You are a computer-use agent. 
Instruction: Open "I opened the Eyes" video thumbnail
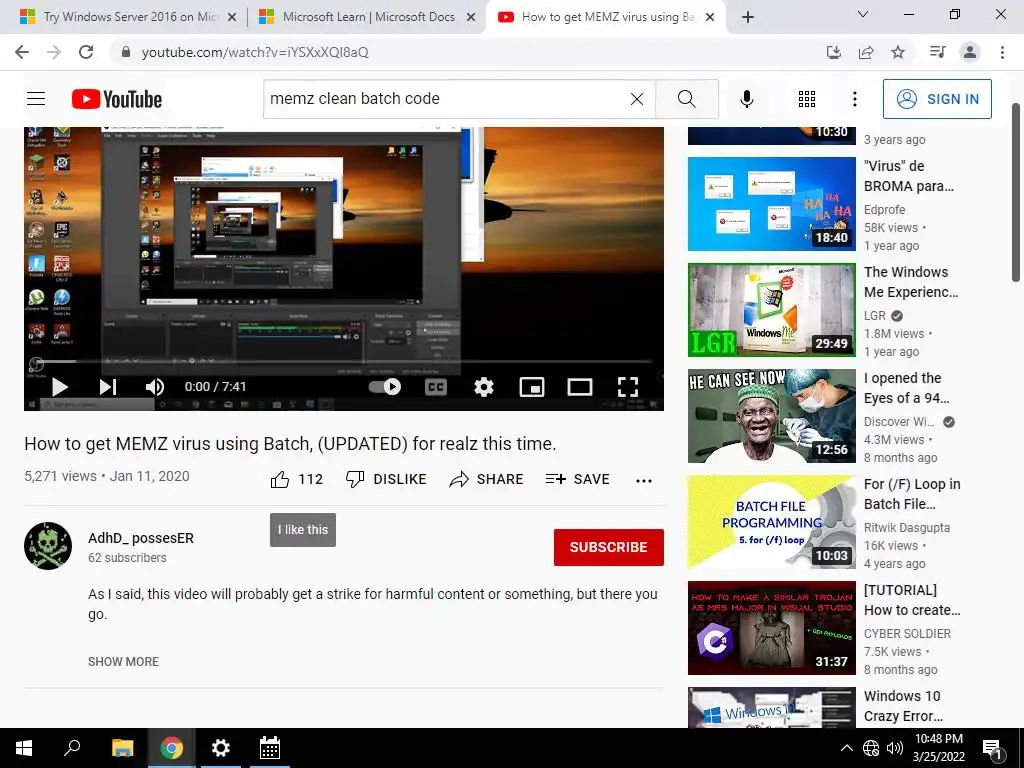tap(772, 415)
